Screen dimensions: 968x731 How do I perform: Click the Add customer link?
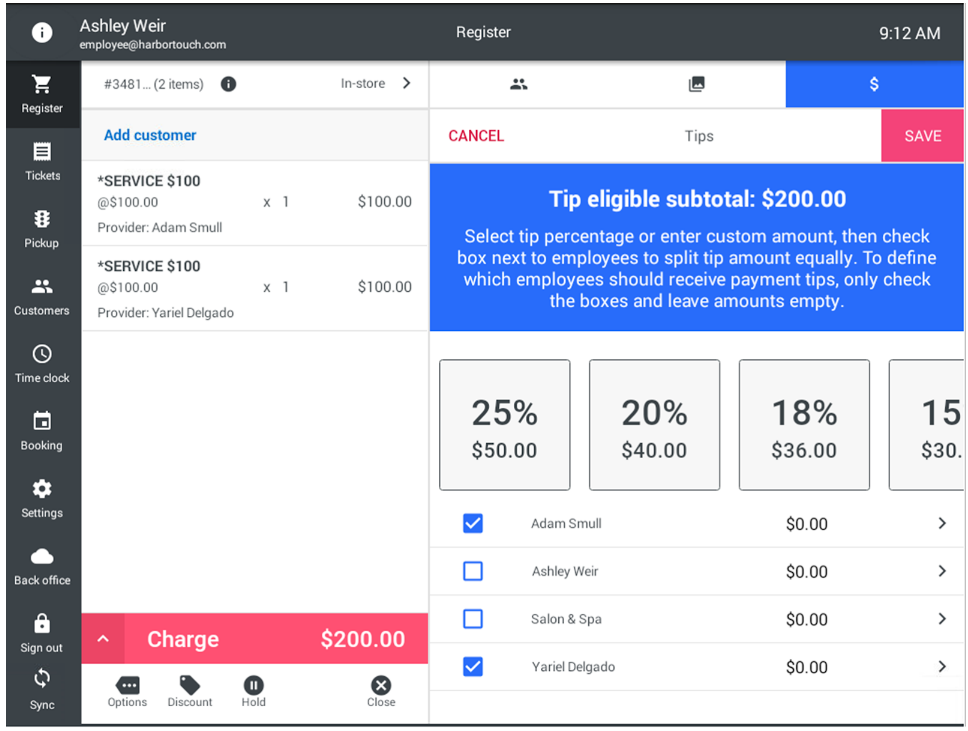click(150, 135)
